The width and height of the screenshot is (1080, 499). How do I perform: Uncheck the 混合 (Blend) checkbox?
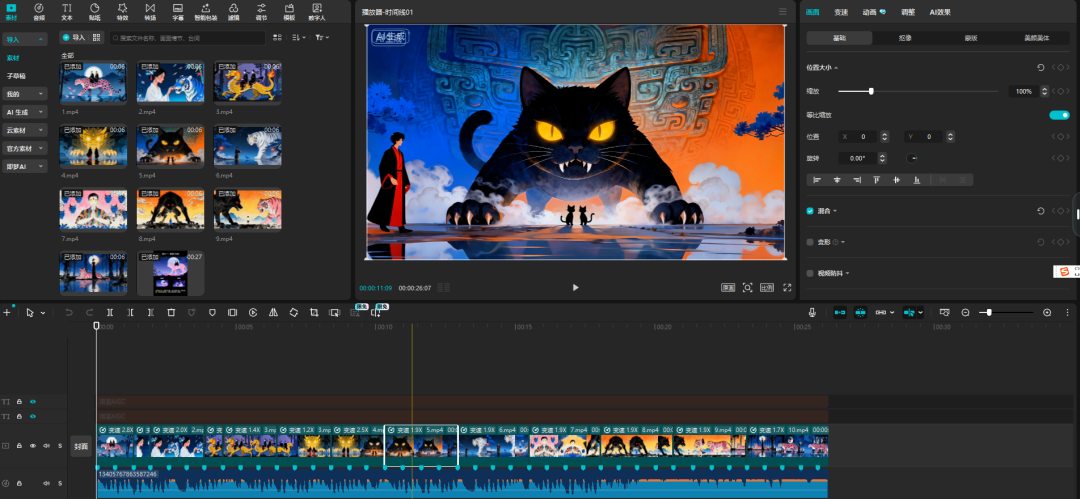point(811,211)
